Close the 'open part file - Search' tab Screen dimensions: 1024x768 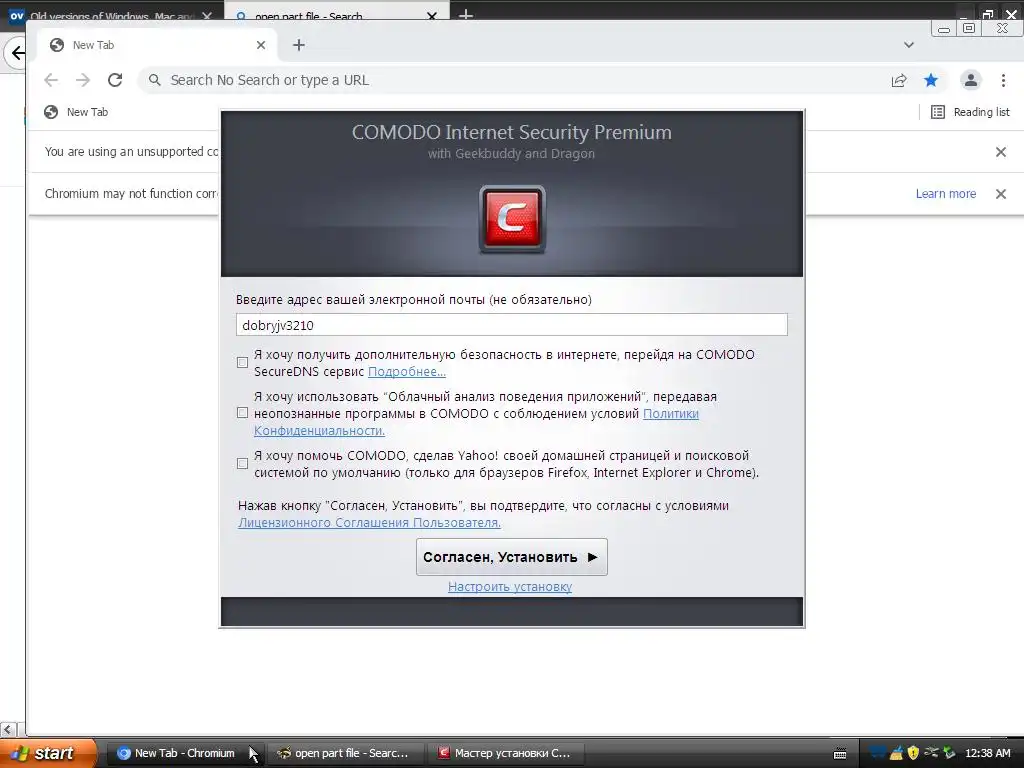[432, 16]
